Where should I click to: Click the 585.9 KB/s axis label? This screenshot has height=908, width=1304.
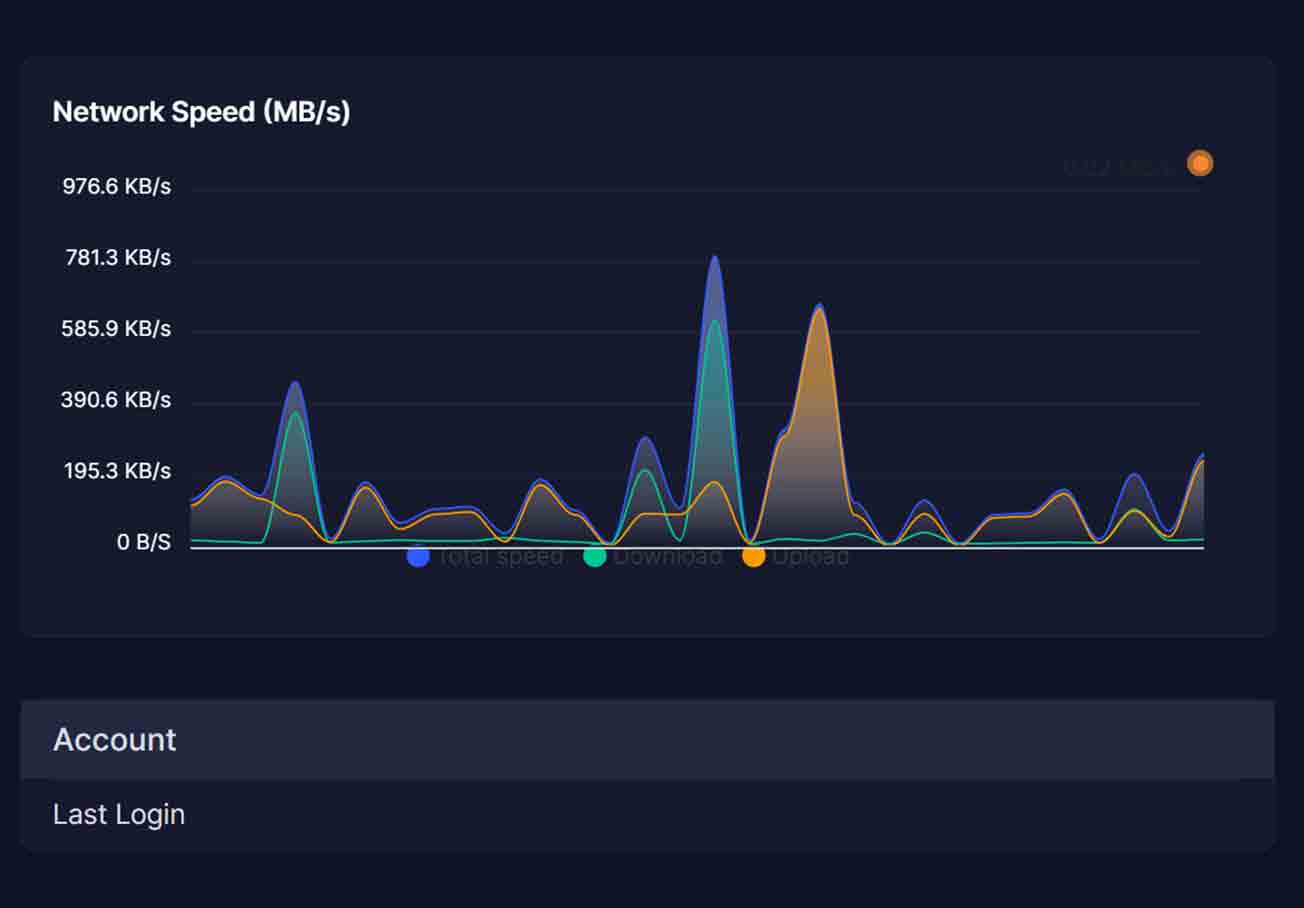[117, 329]
